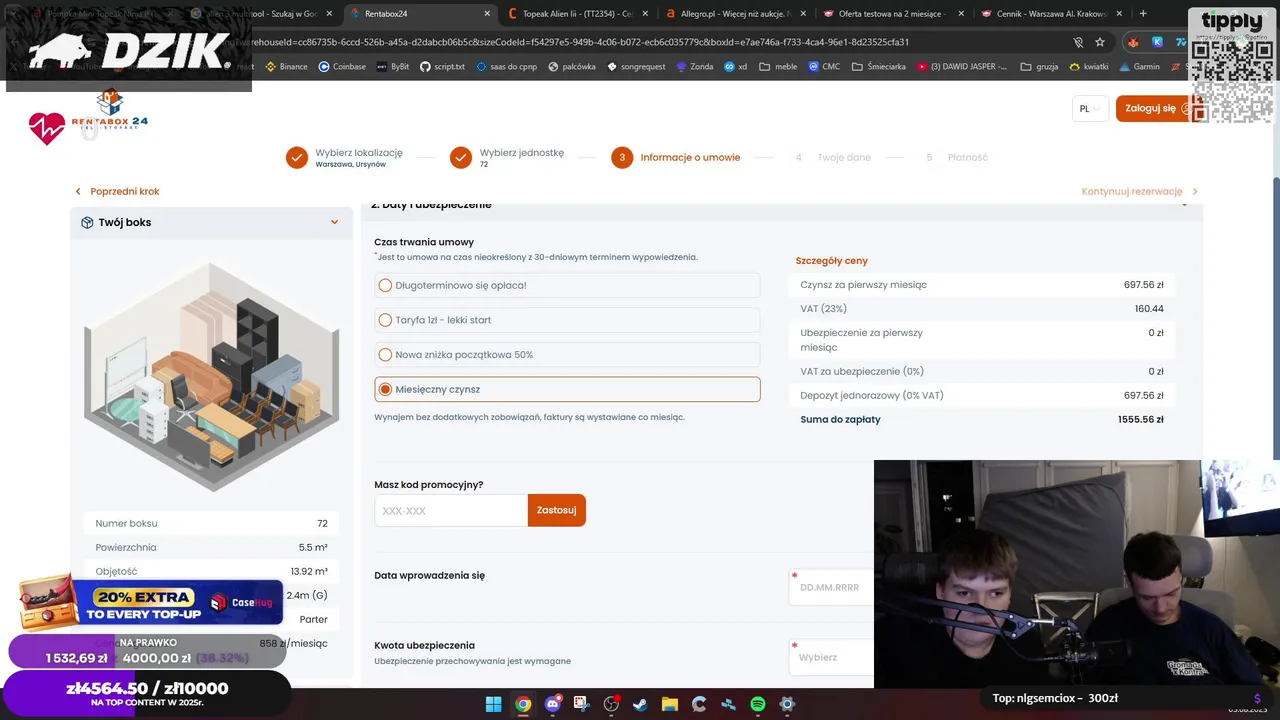Select step 4 'Twoje dane'
This screenshot has height=720, width=1280.
click(x=833, y=157)
